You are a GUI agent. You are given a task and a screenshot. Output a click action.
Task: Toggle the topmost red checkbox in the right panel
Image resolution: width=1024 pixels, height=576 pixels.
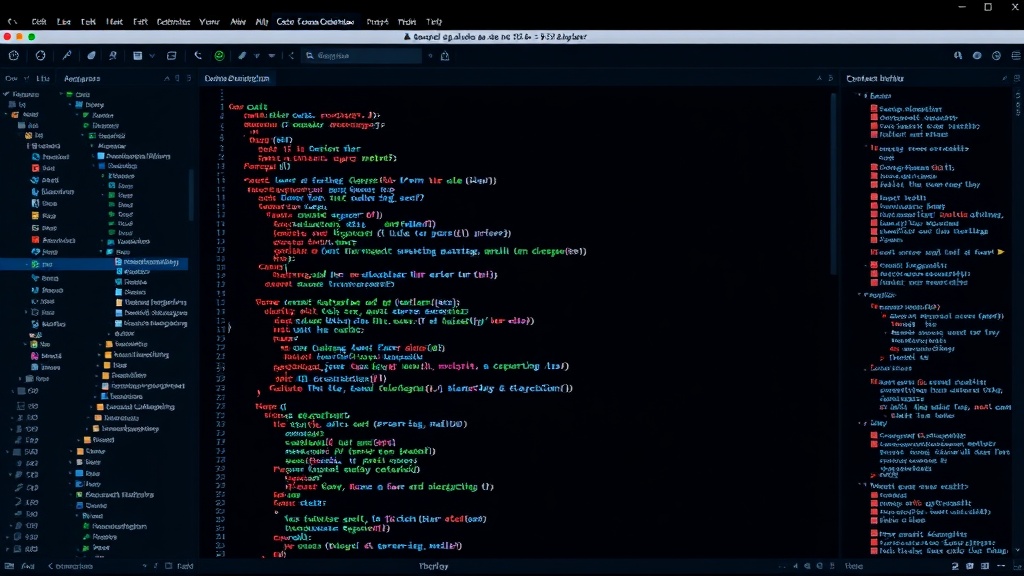(874, 109)
